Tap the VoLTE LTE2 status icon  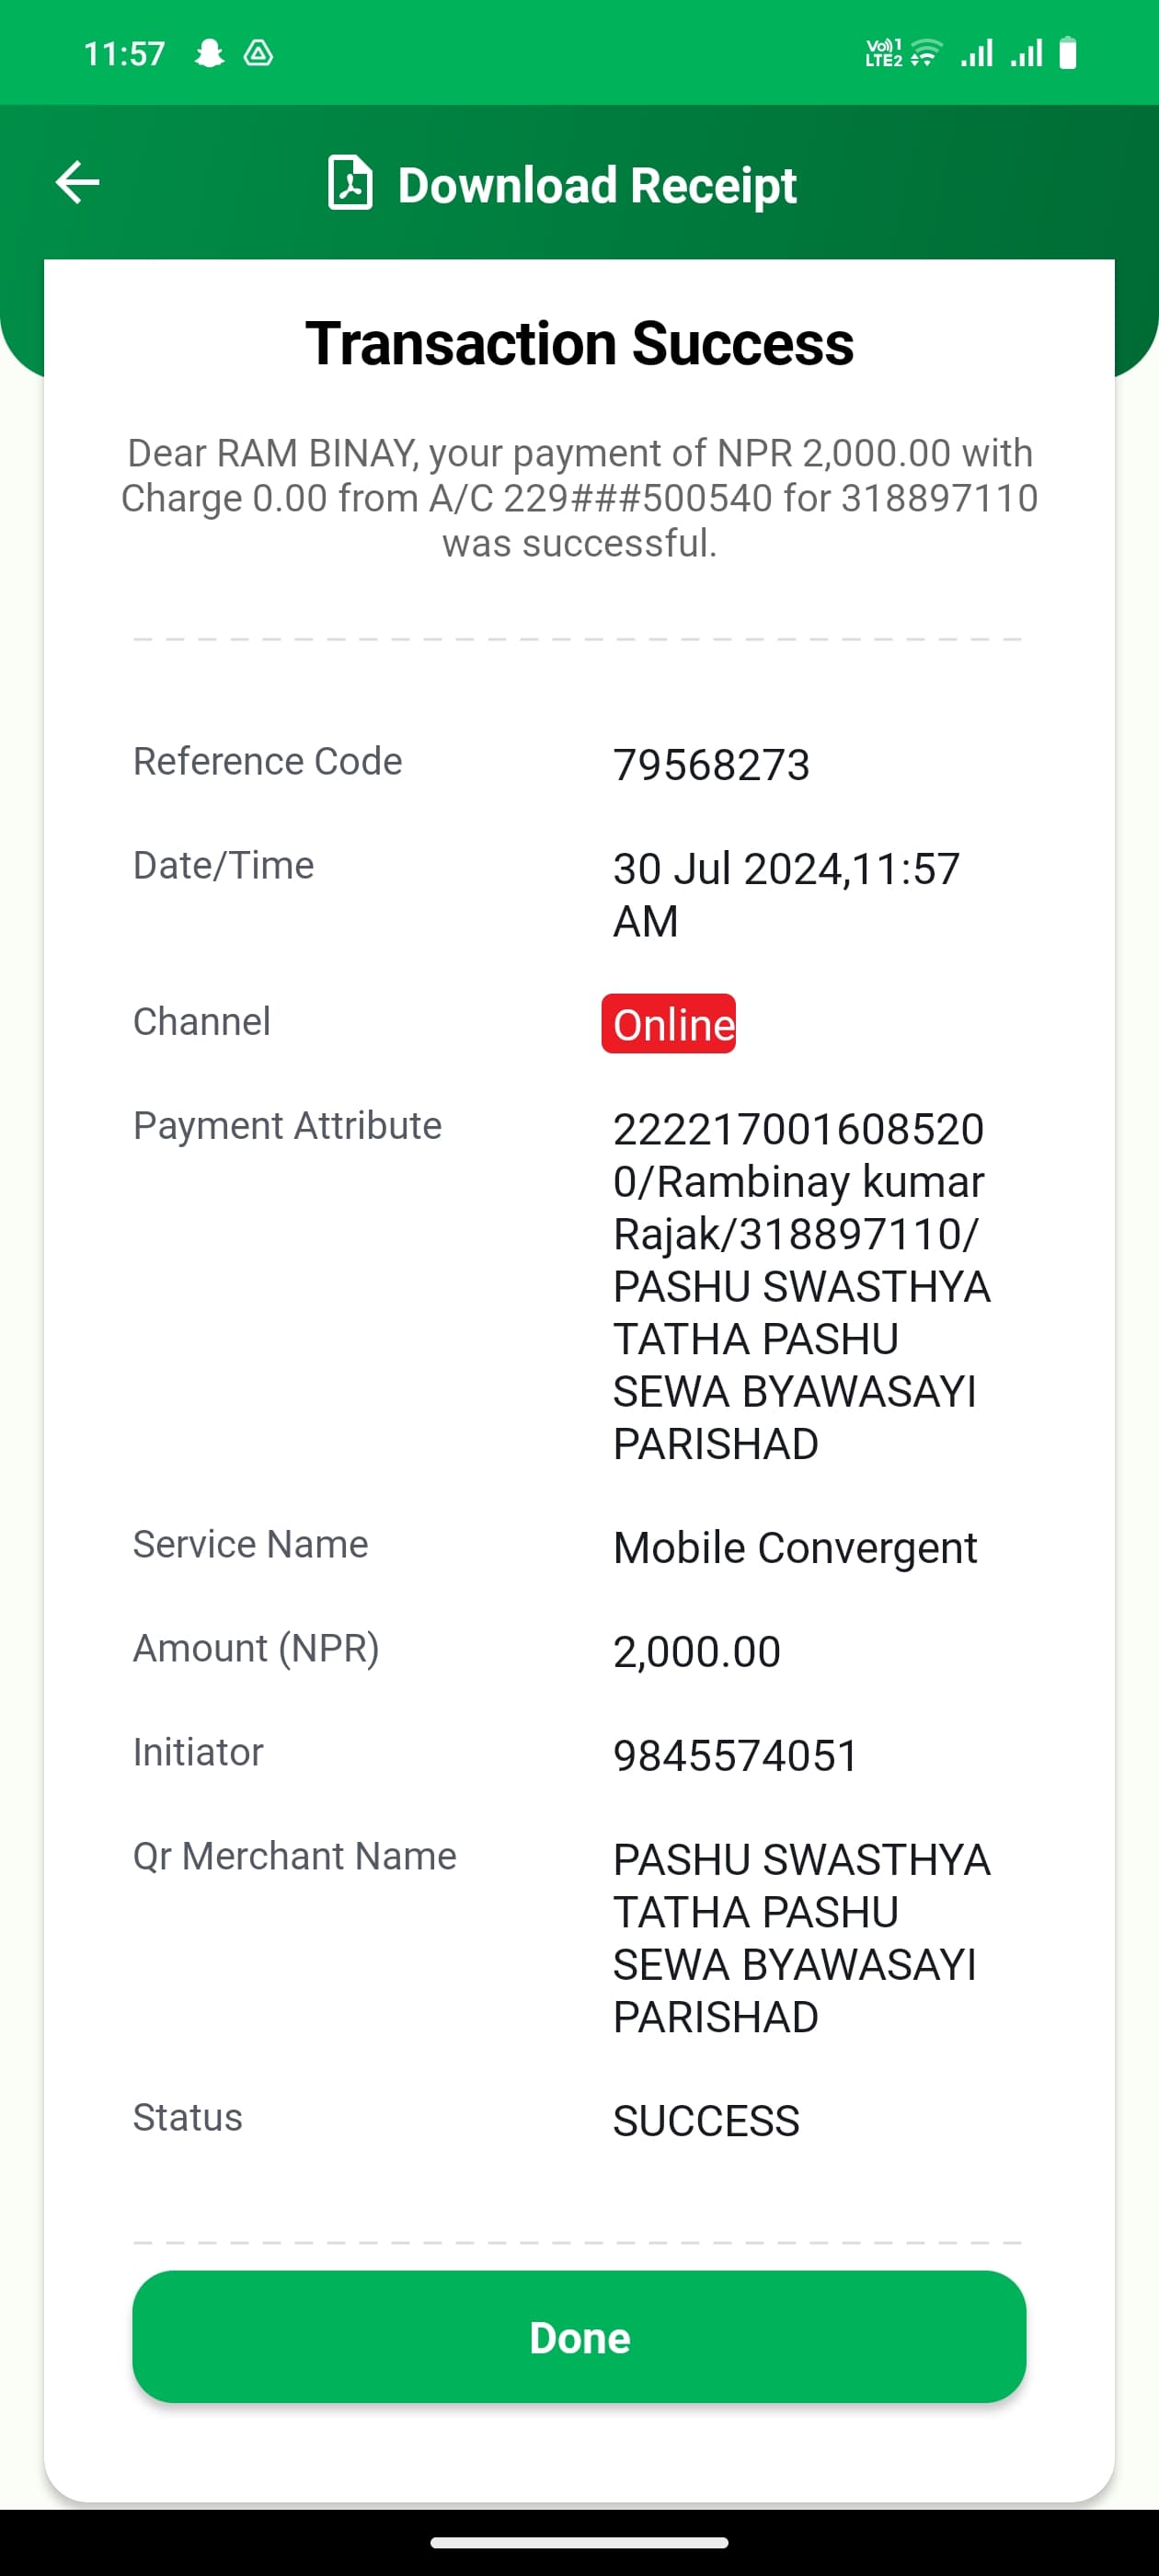[884, 53]
